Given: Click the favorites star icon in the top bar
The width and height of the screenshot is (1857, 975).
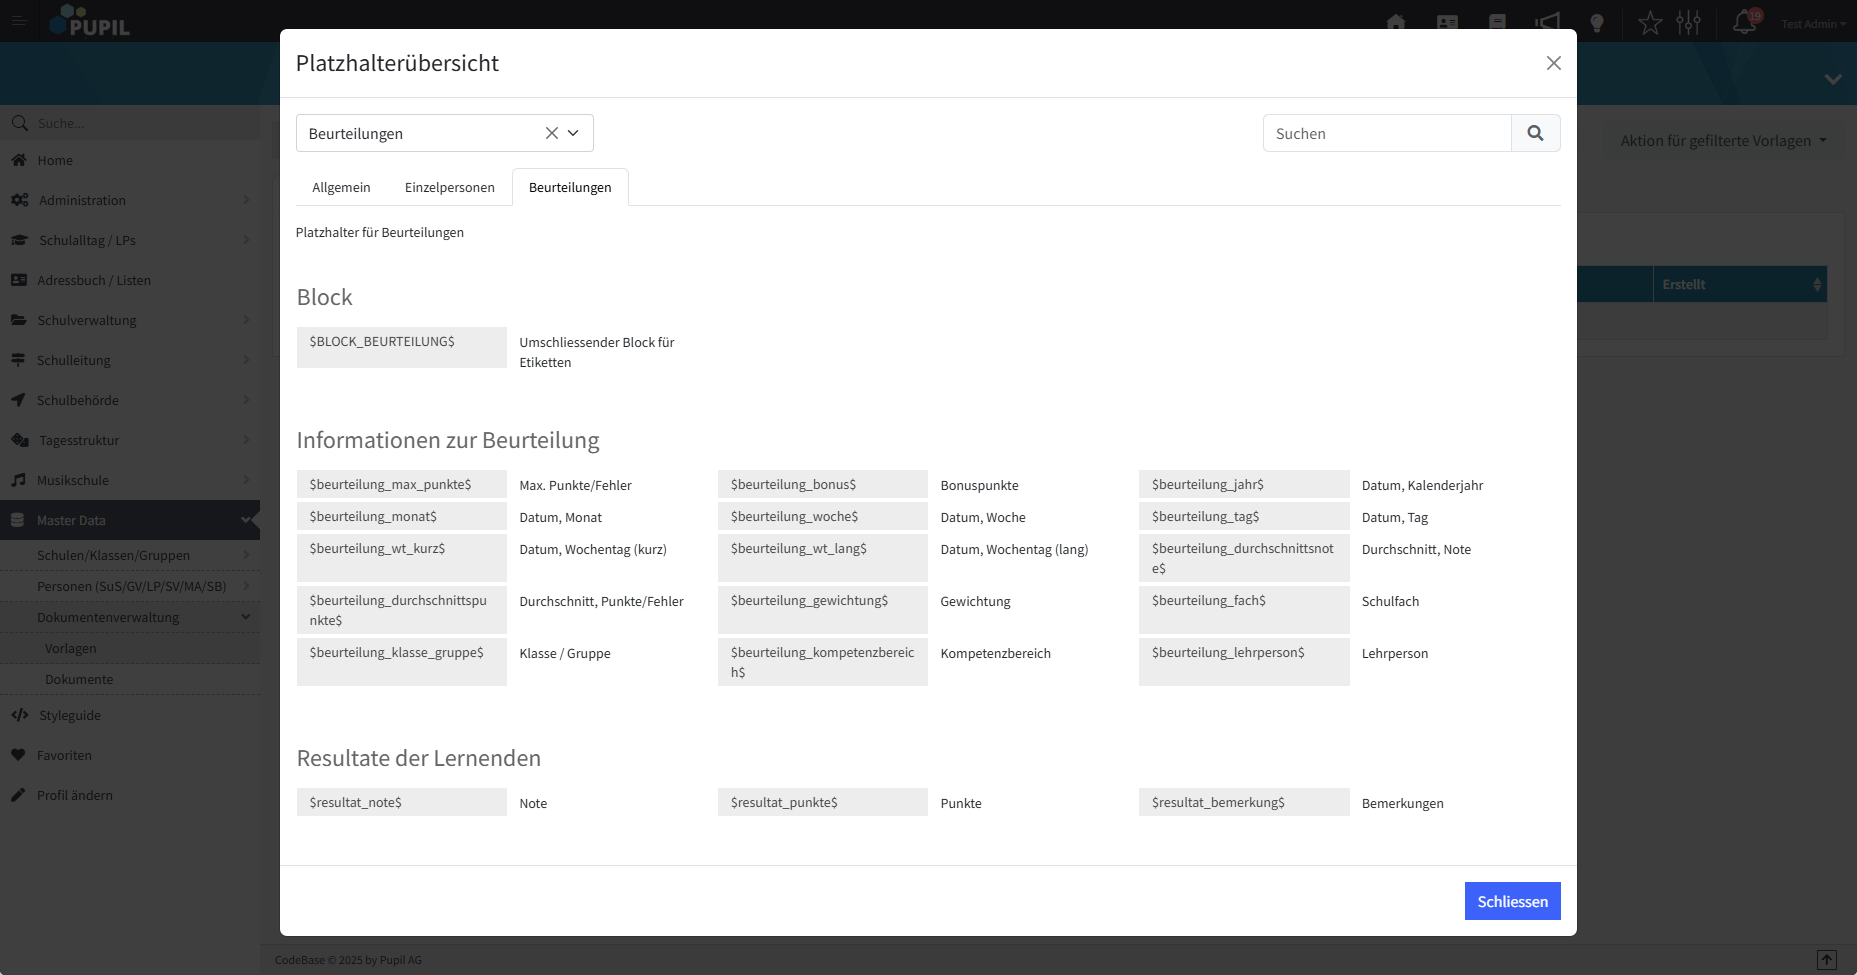Looking at the screenshot, I should (1650, 23).
